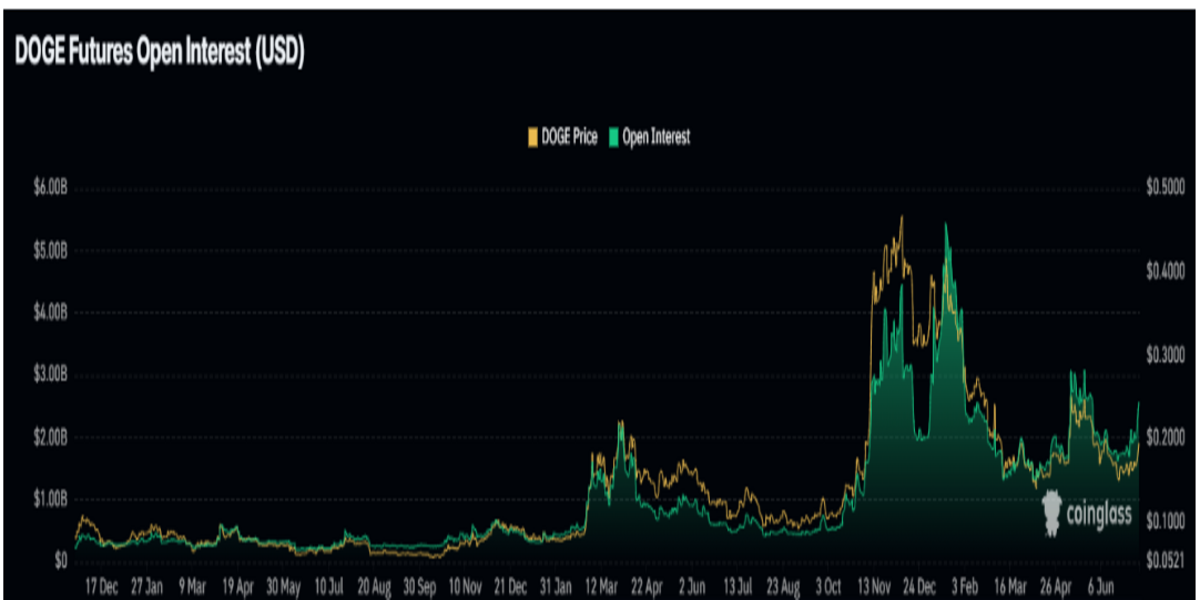Click the $0.1000 price axis label
This screenshot has width=1200, height=600.
[x=1164, y=520]
